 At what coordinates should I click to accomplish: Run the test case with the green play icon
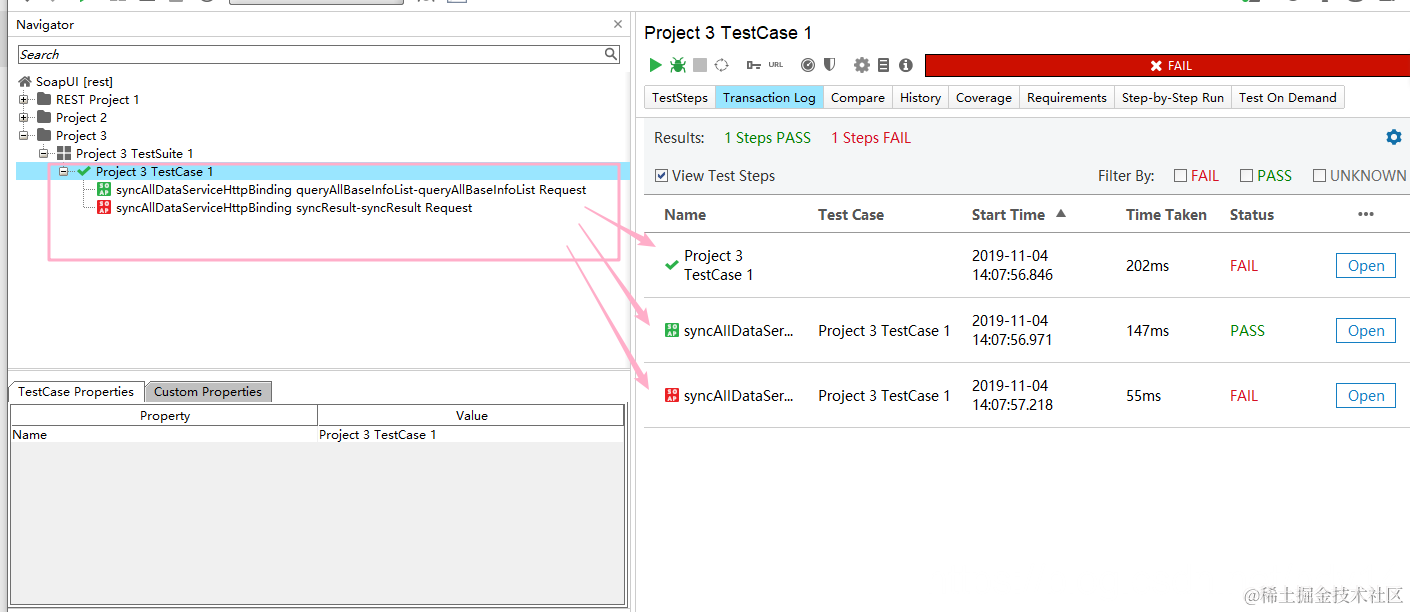(x=655, y=65)
